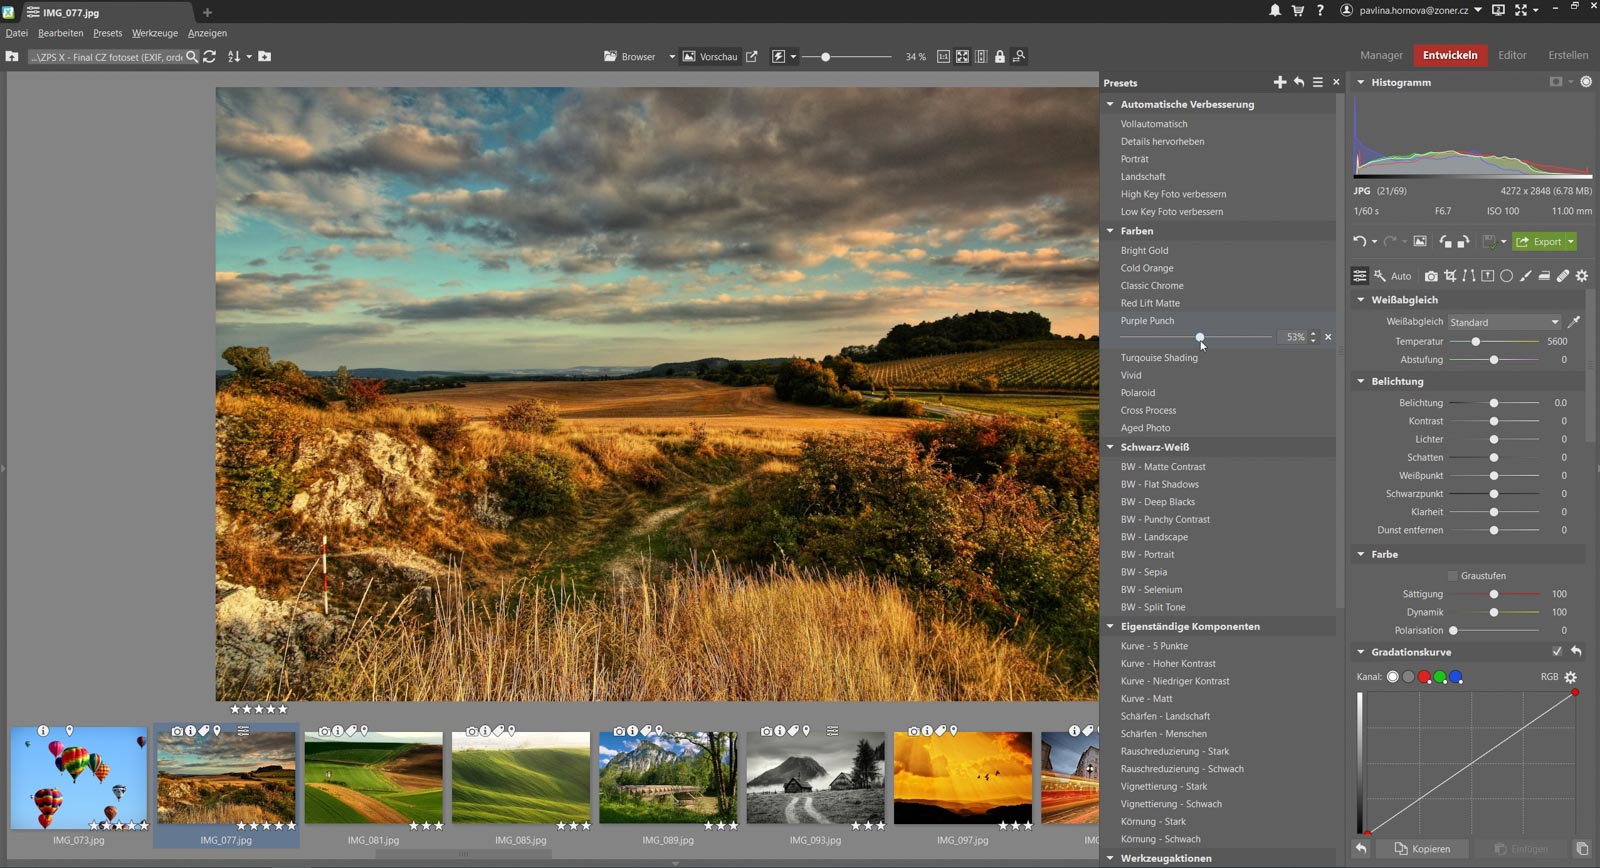Click the white balance eyedropper

pos(1573,322)
